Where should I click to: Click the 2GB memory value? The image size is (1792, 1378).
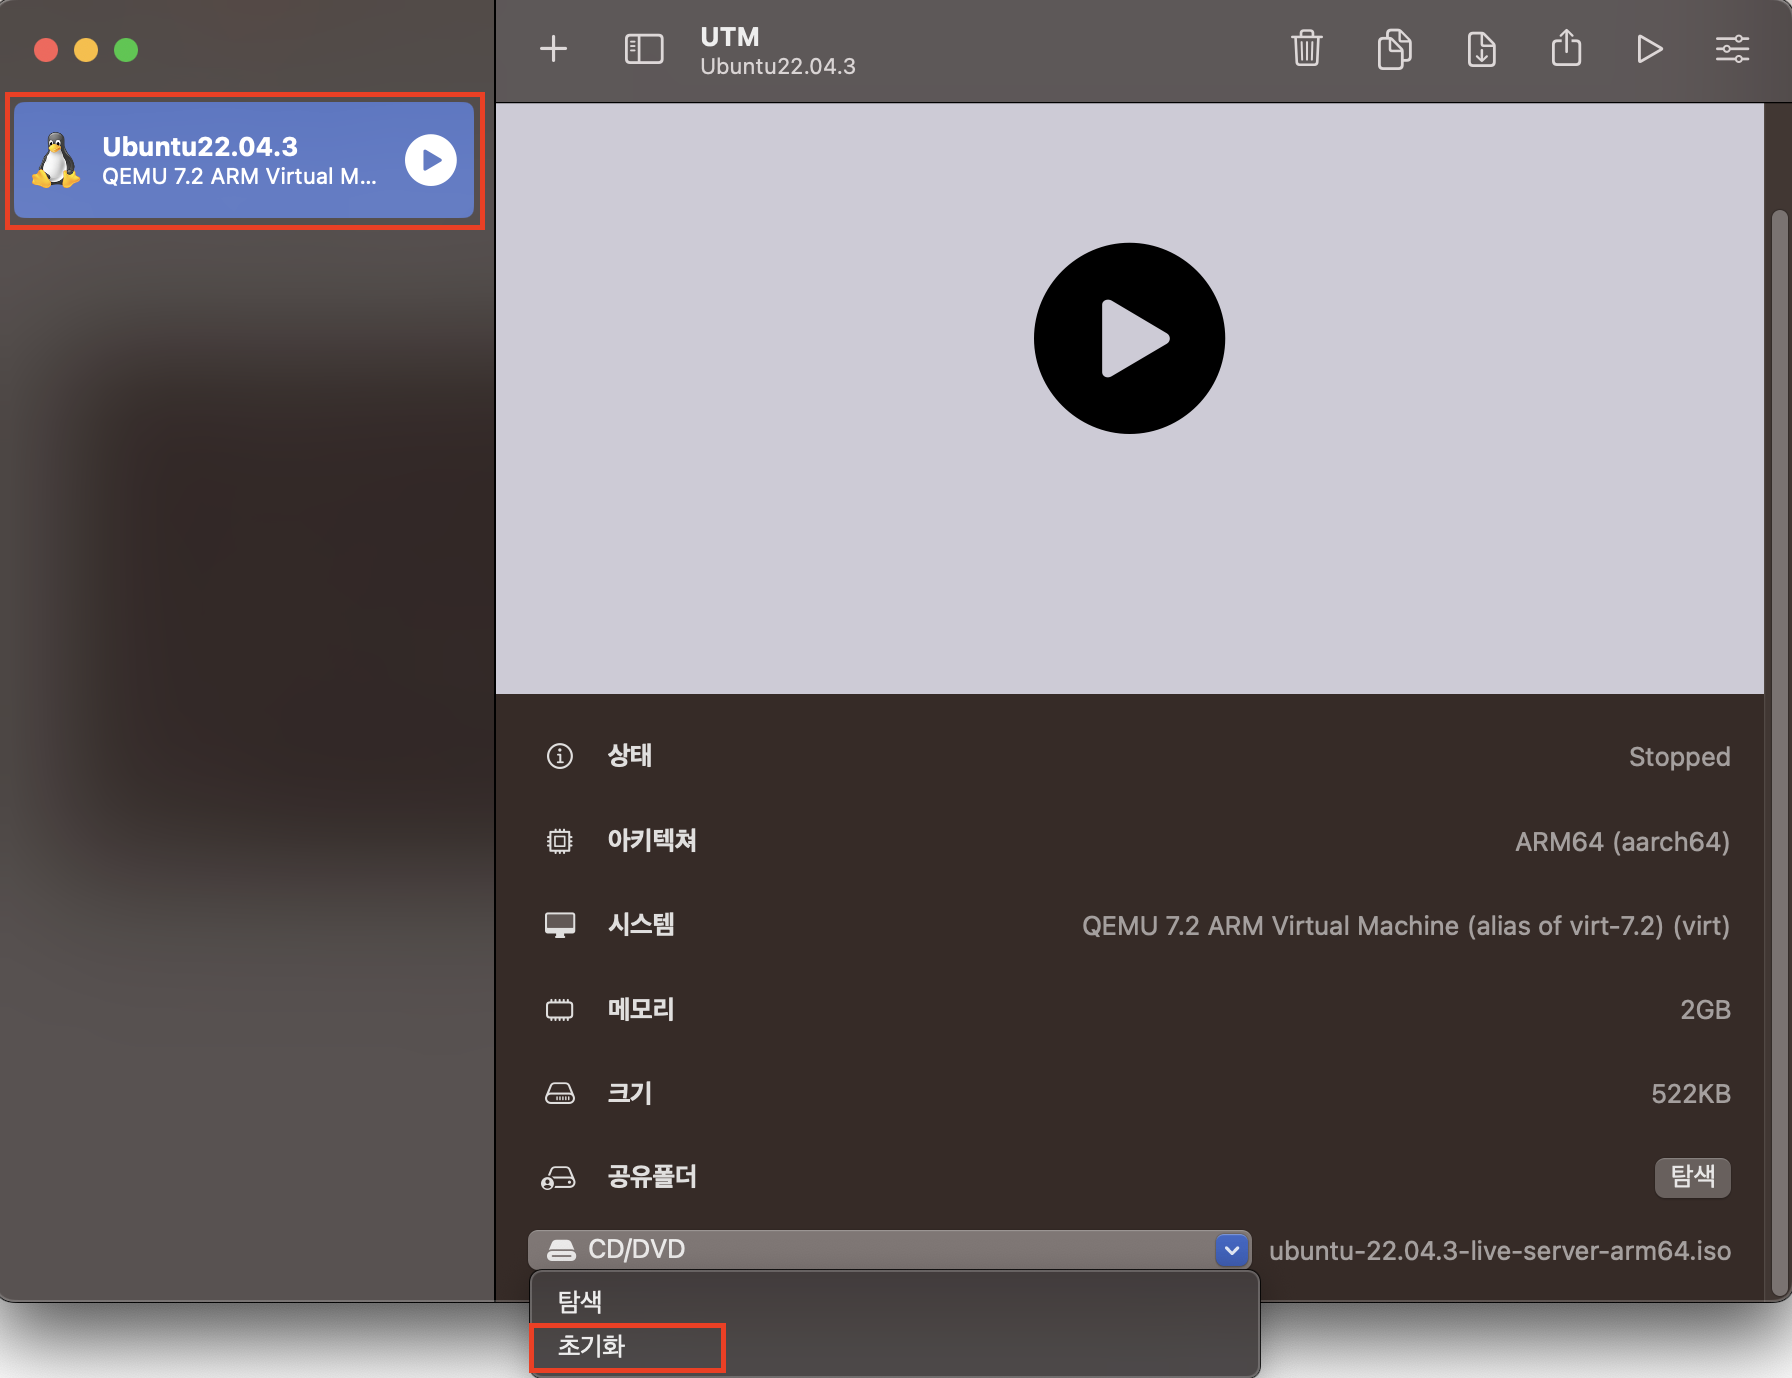pyautogui.click(x=1705, y=1010)
